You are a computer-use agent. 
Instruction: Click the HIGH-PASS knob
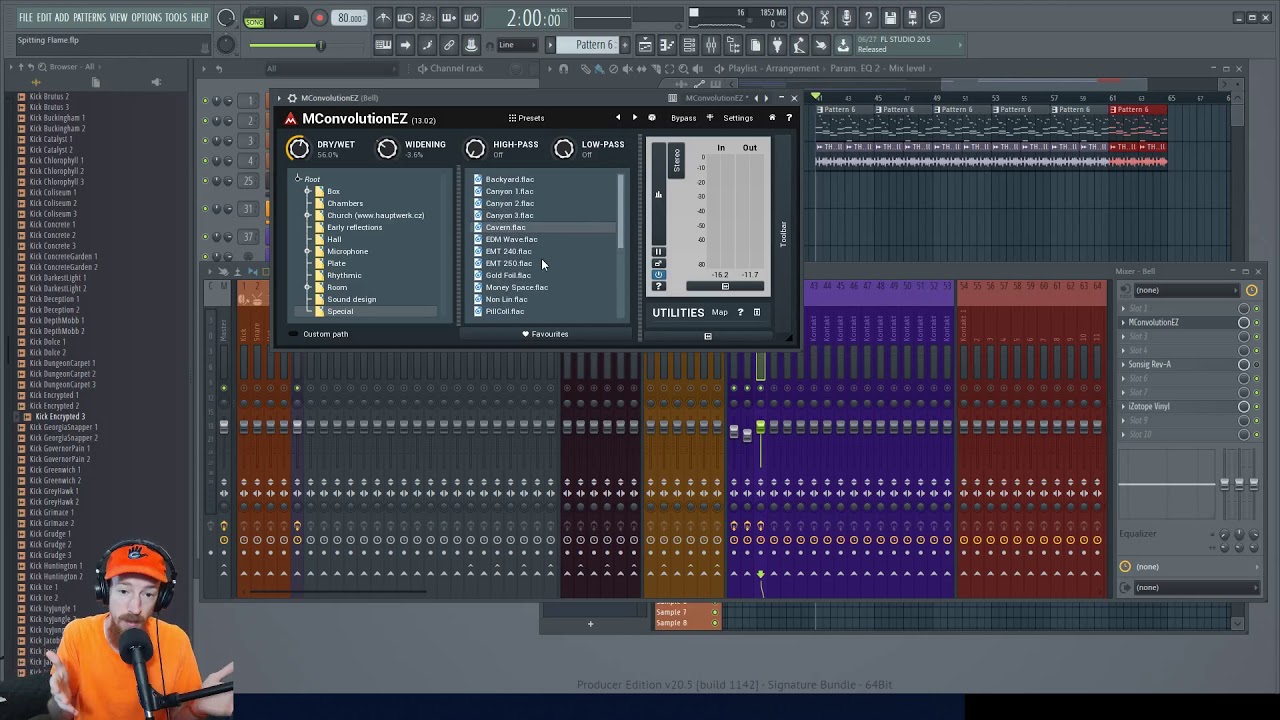pos(475,148)
